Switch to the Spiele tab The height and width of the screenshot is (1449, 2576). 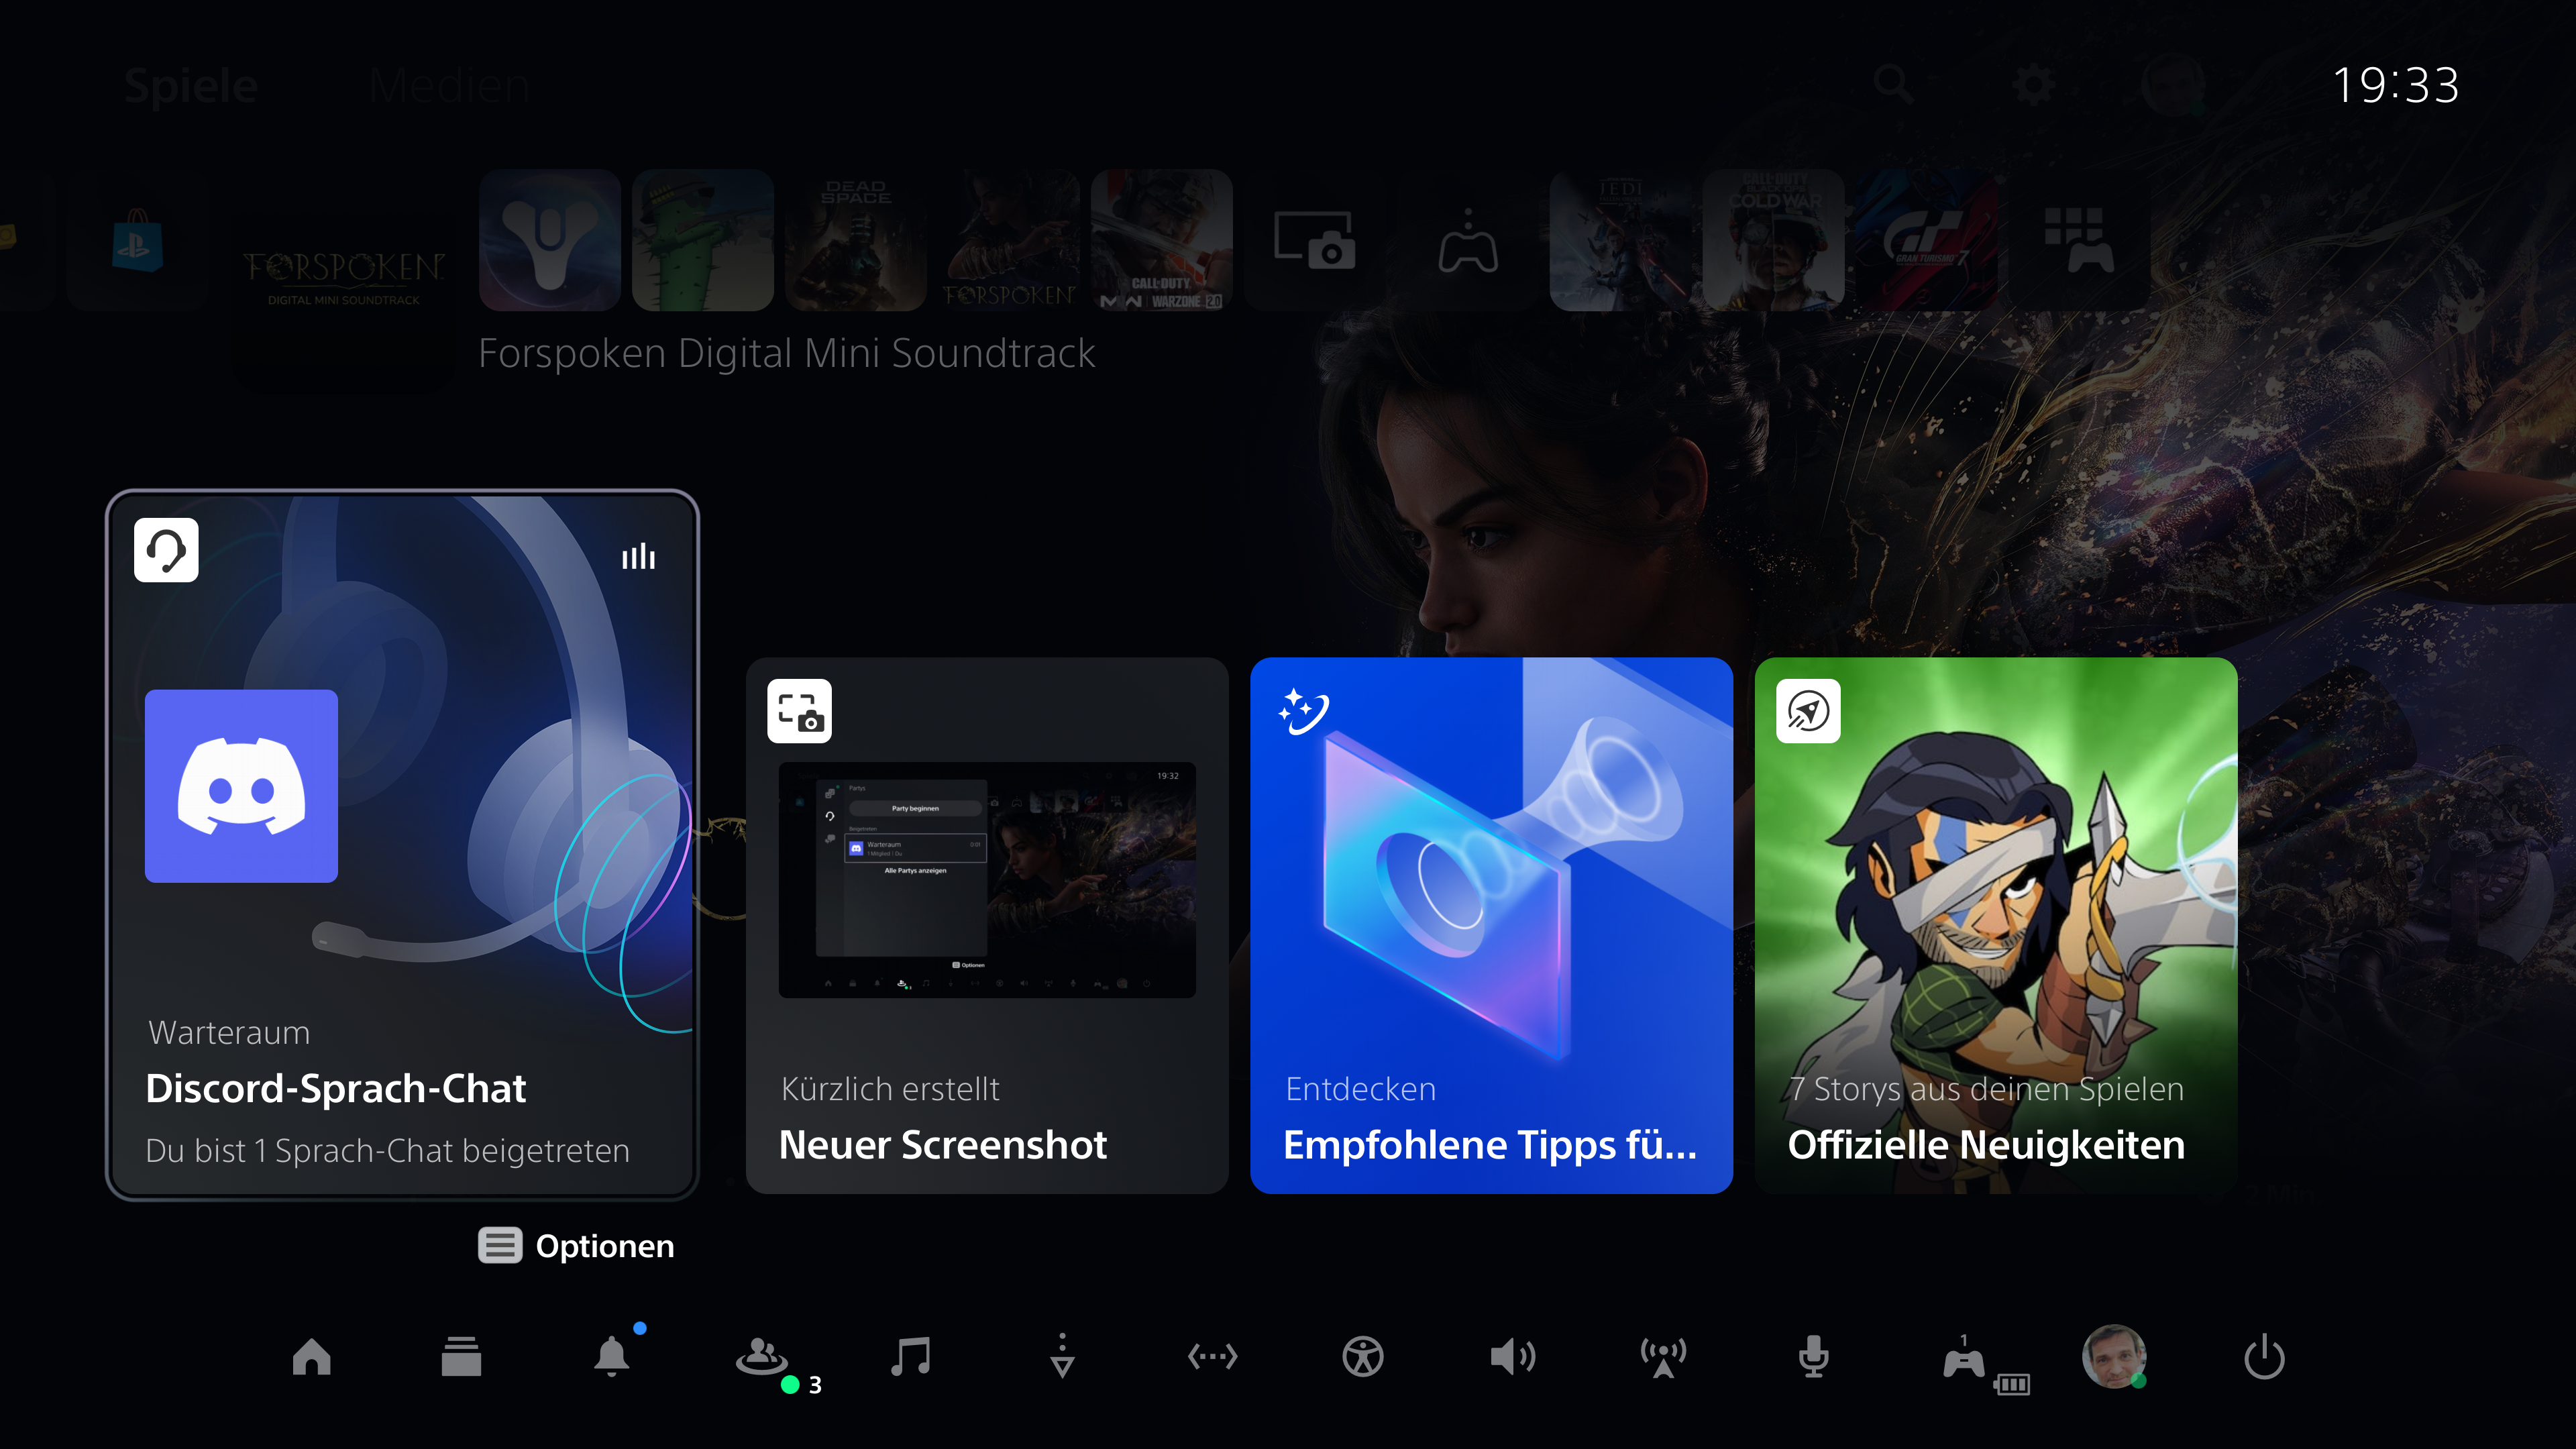(x=191, y=86)
